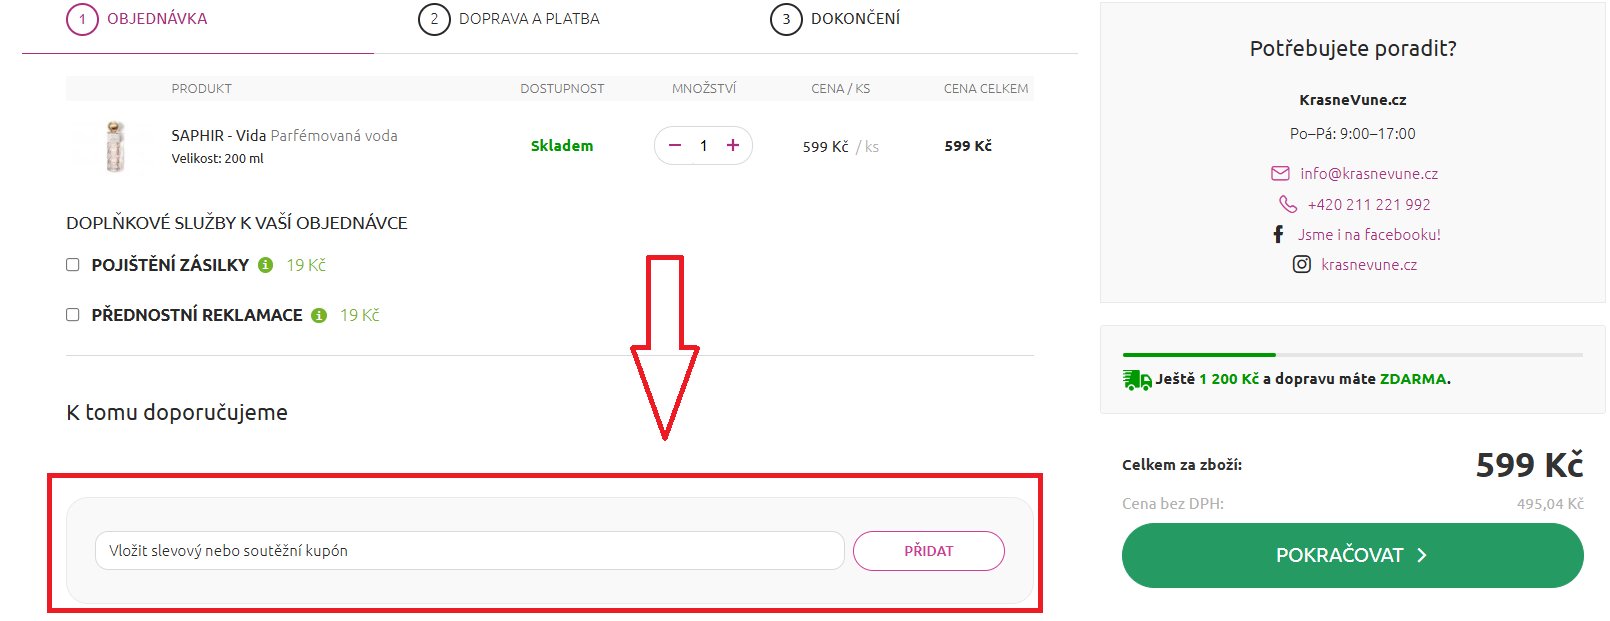
Task: Tick the Přednostní reklamace checkbox
Action: pyautogui.click(x=73, y=315)
